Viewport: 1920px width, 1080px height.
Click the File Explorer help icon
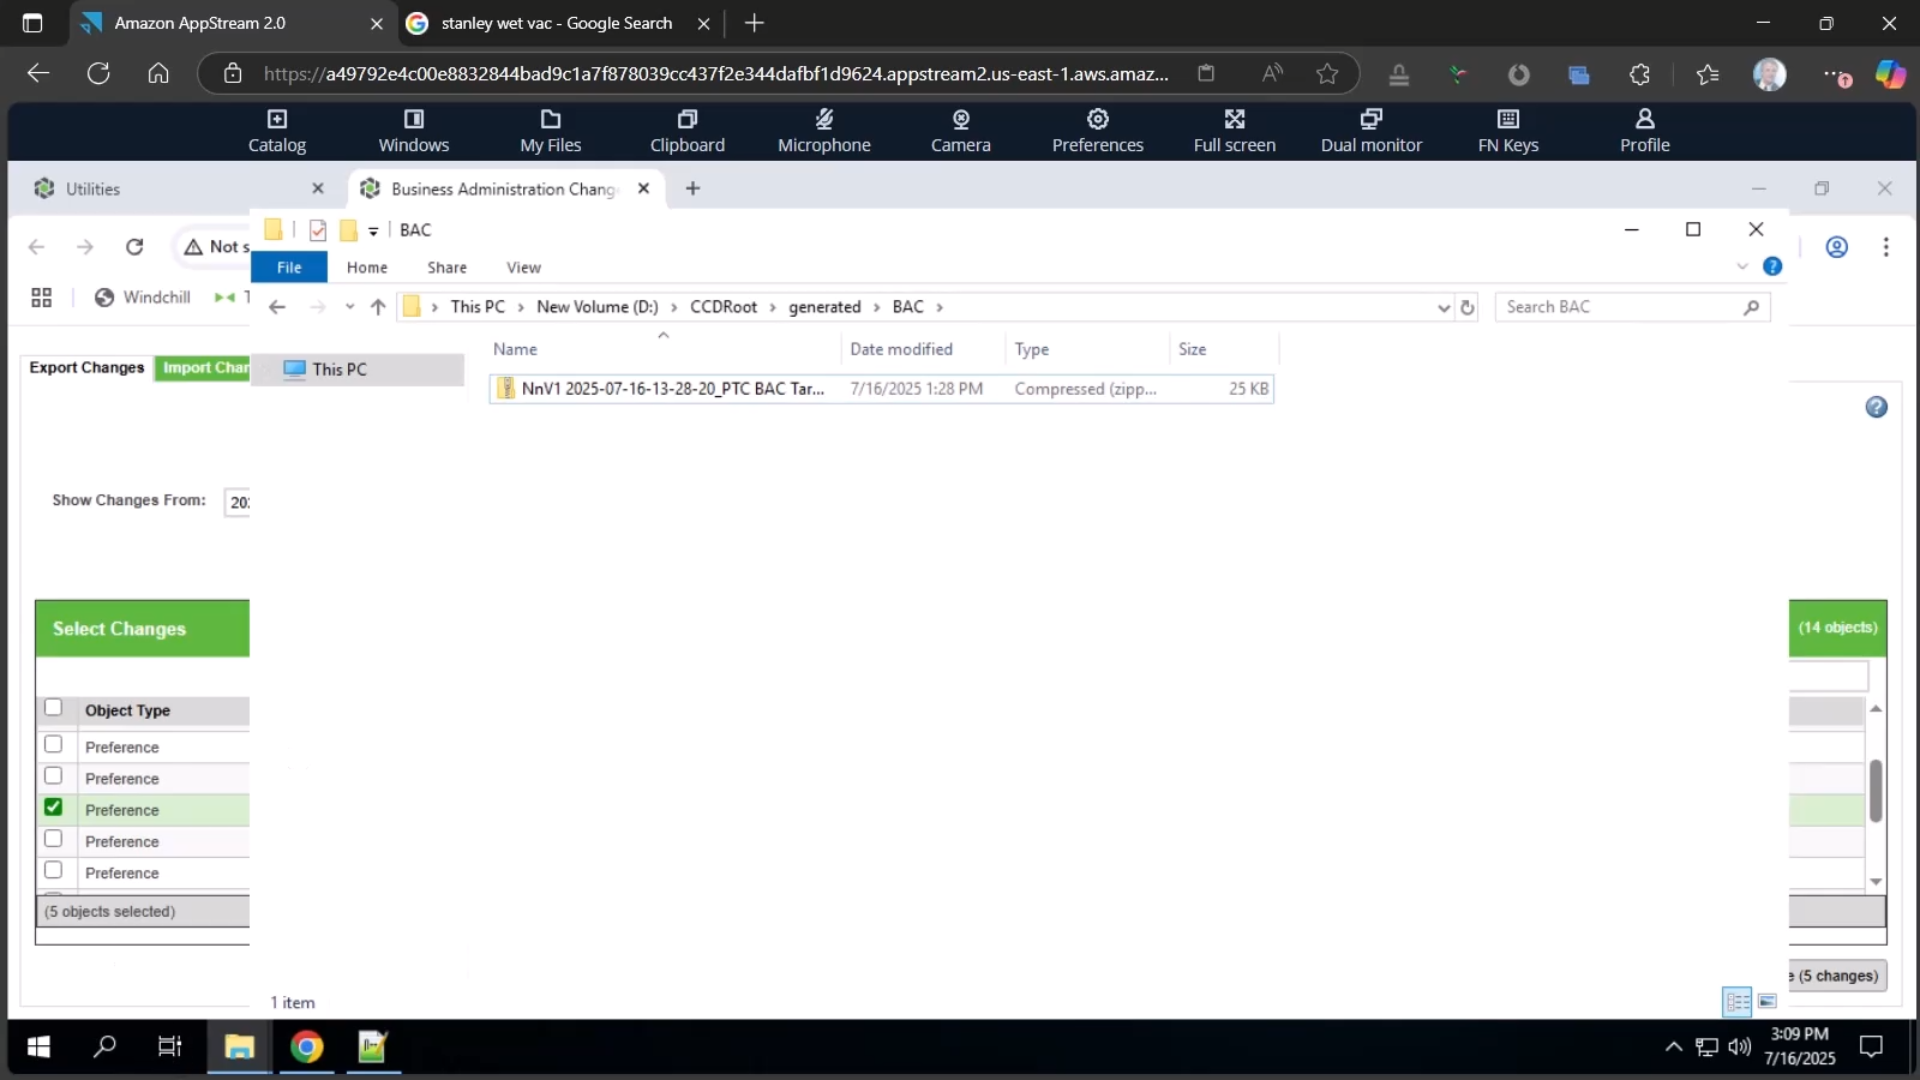click(1772, 266)
